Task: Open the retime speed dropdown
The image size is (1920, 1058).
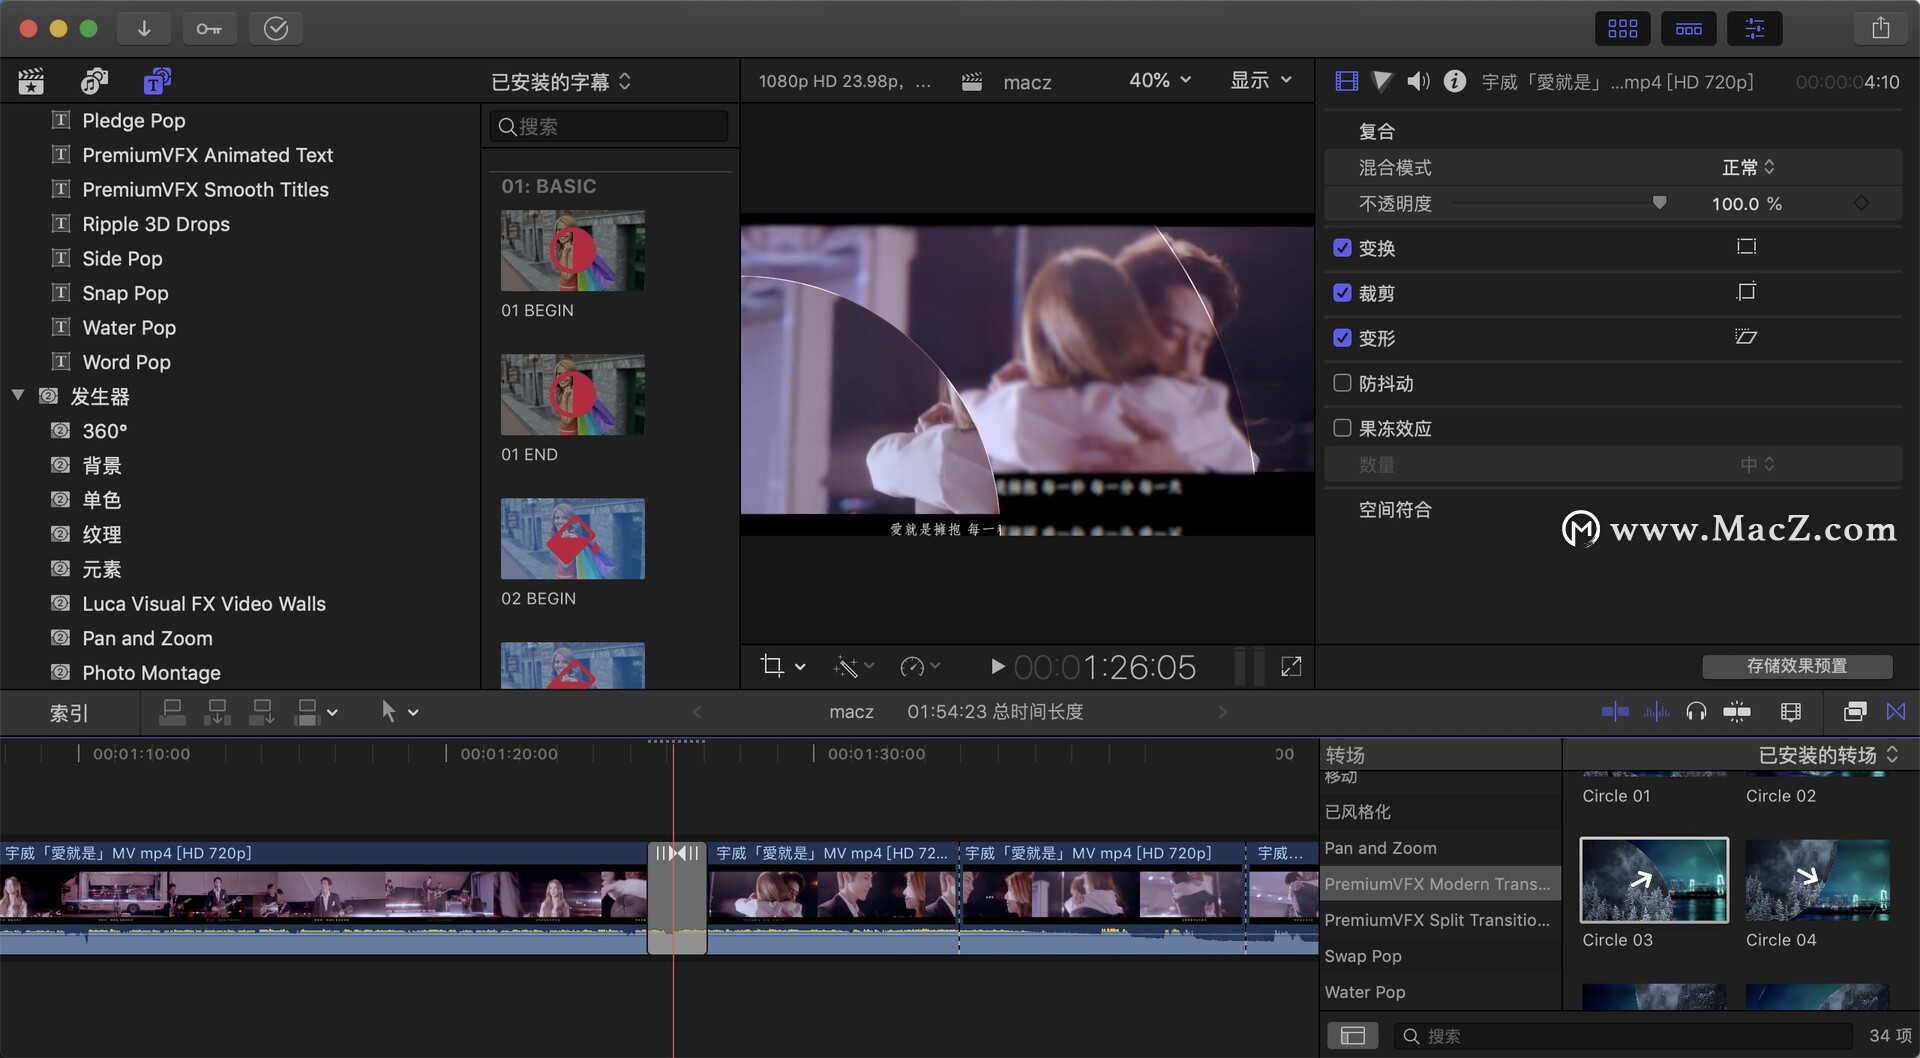Action: point(920,666)
